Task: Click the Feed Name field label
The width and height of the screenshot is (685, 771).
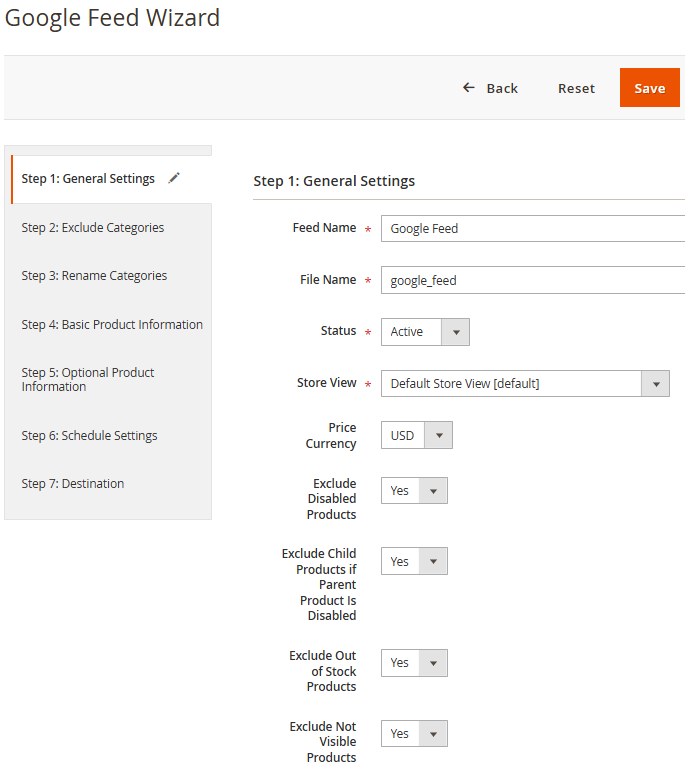Action: (x=324, y=228)
